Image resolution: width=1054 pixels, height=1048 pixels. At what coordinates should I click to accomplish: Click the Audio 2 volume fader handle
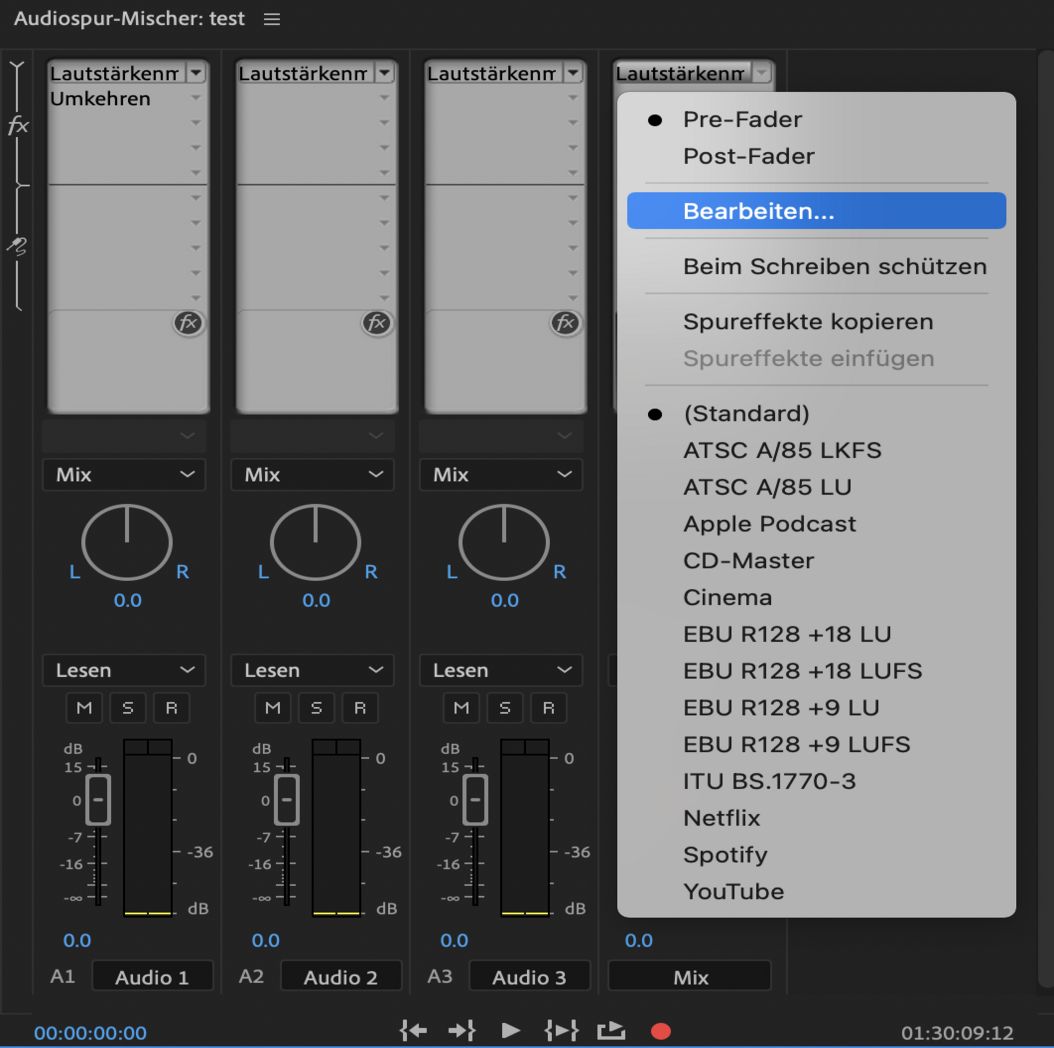287,800
